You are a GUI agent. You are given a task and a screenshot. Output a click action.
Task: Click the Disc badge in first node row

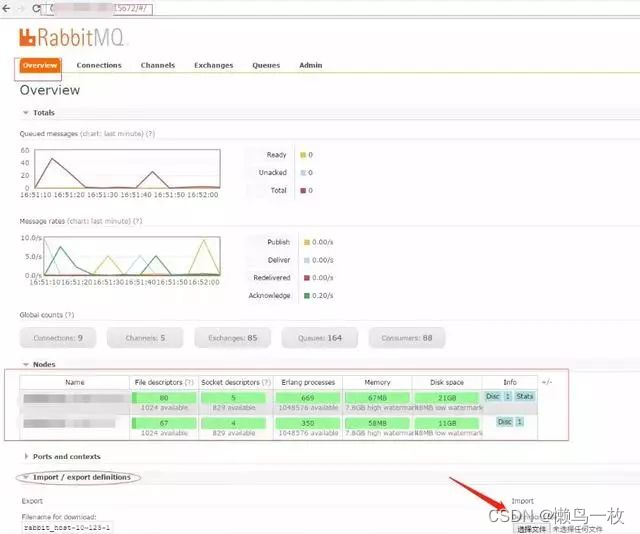pos(493,396)
